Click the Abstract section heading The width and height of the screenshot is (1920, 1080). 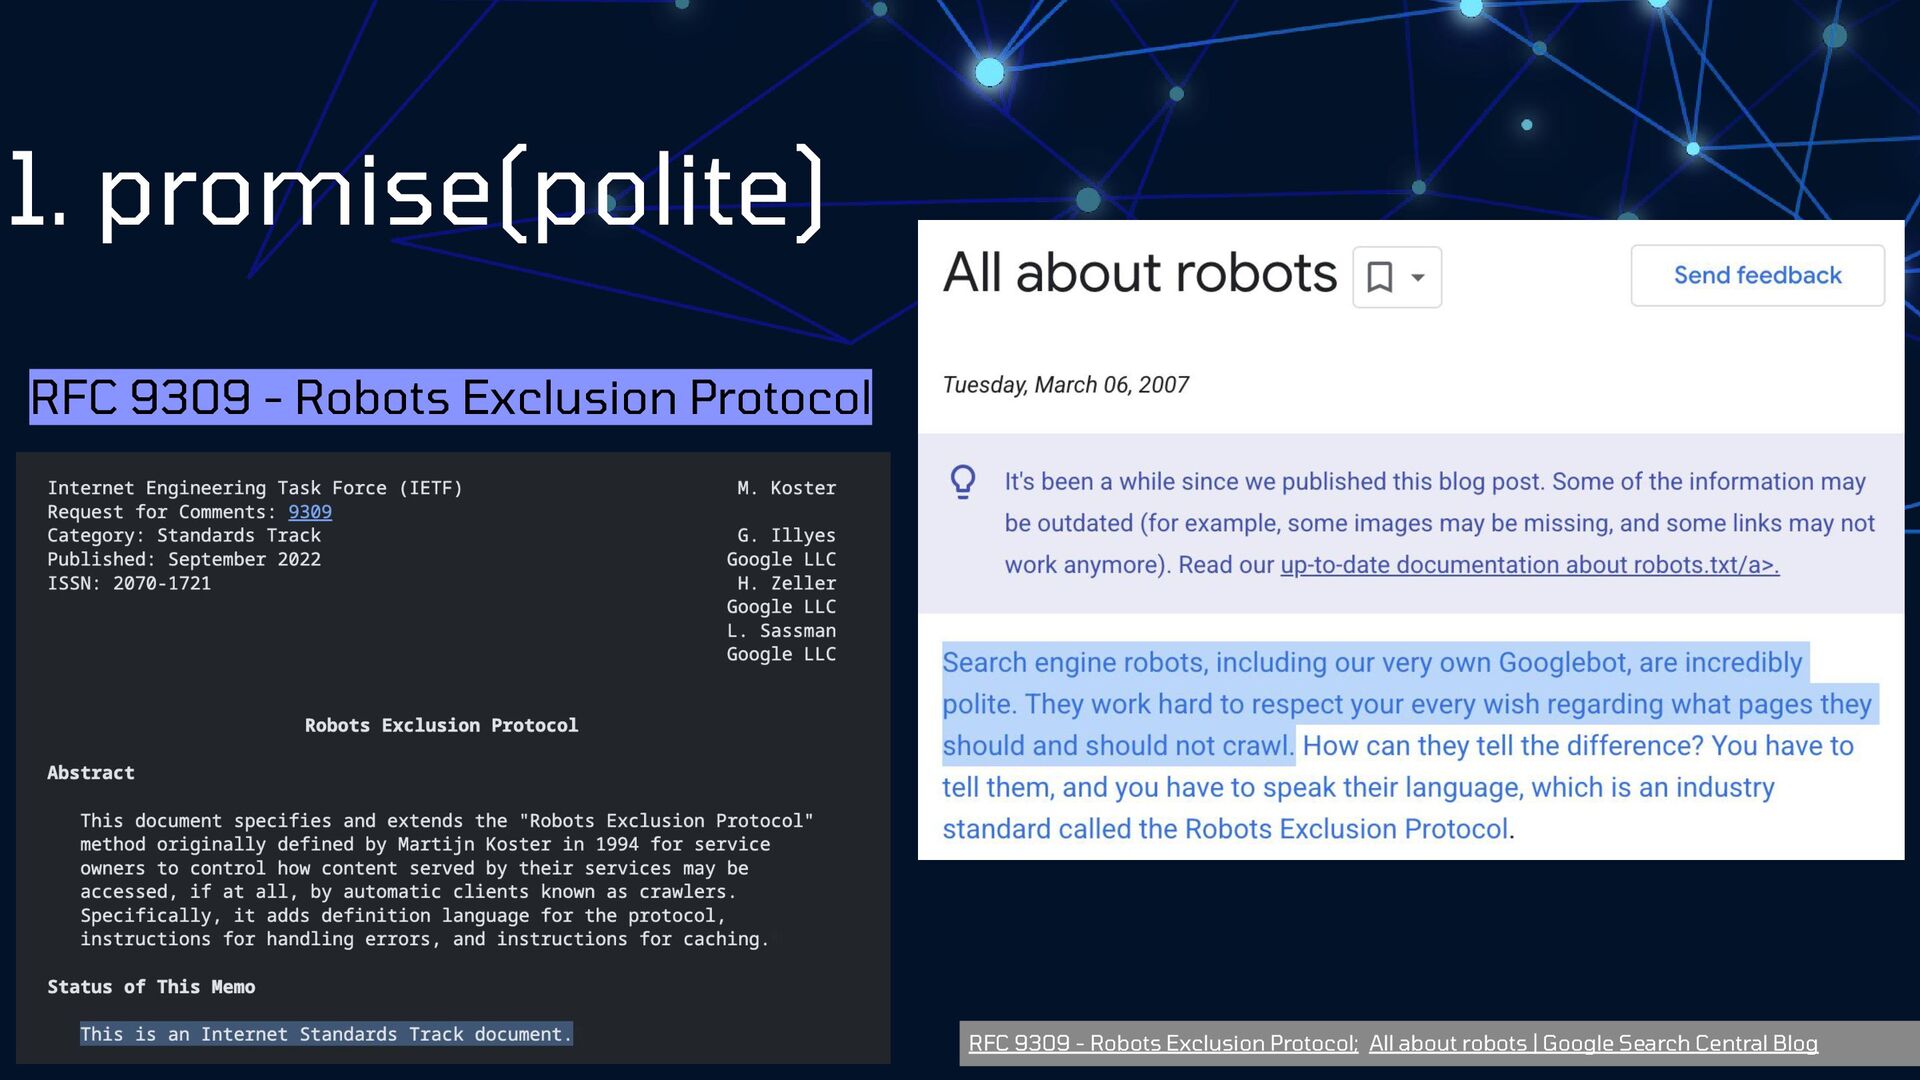(91, 773)
